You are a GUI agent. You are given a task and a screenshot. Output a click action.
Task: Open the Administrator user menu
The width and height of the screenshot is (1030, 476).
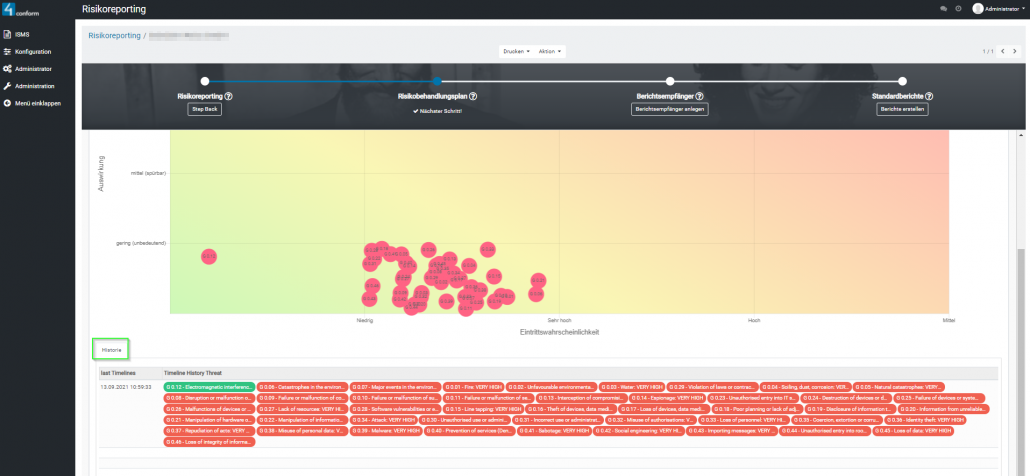[x=998, y=8]
